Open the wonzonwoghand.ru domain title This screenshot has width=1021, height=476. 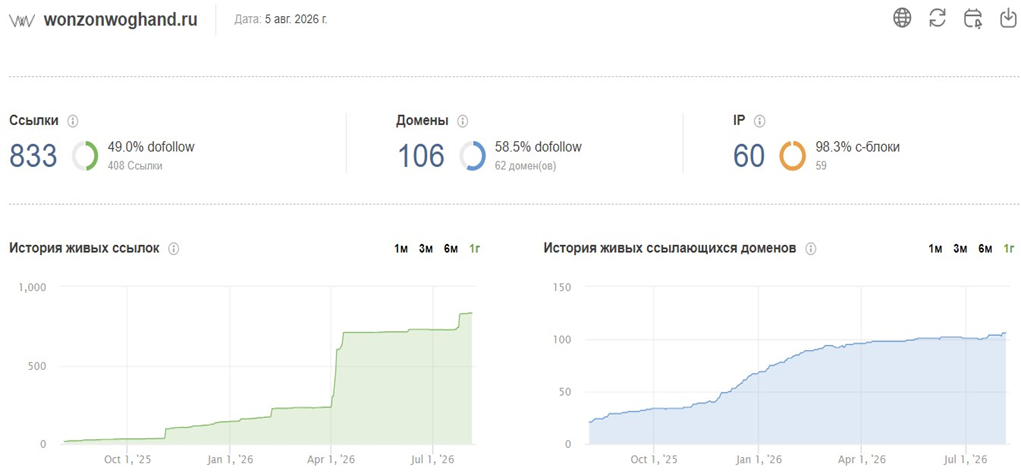click(x=121, y=20)
